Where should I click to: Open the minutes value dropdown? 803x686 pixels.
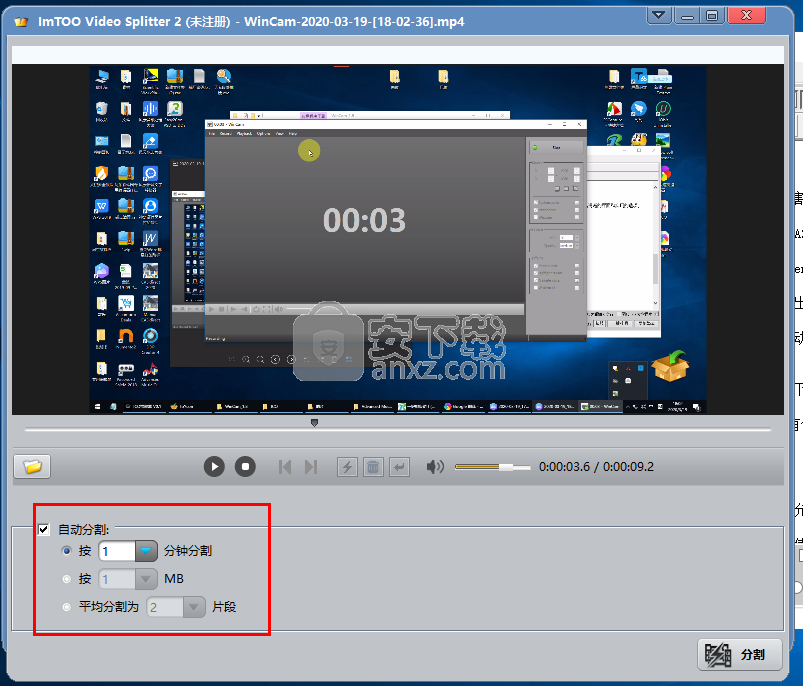click(x=146, y=551)
